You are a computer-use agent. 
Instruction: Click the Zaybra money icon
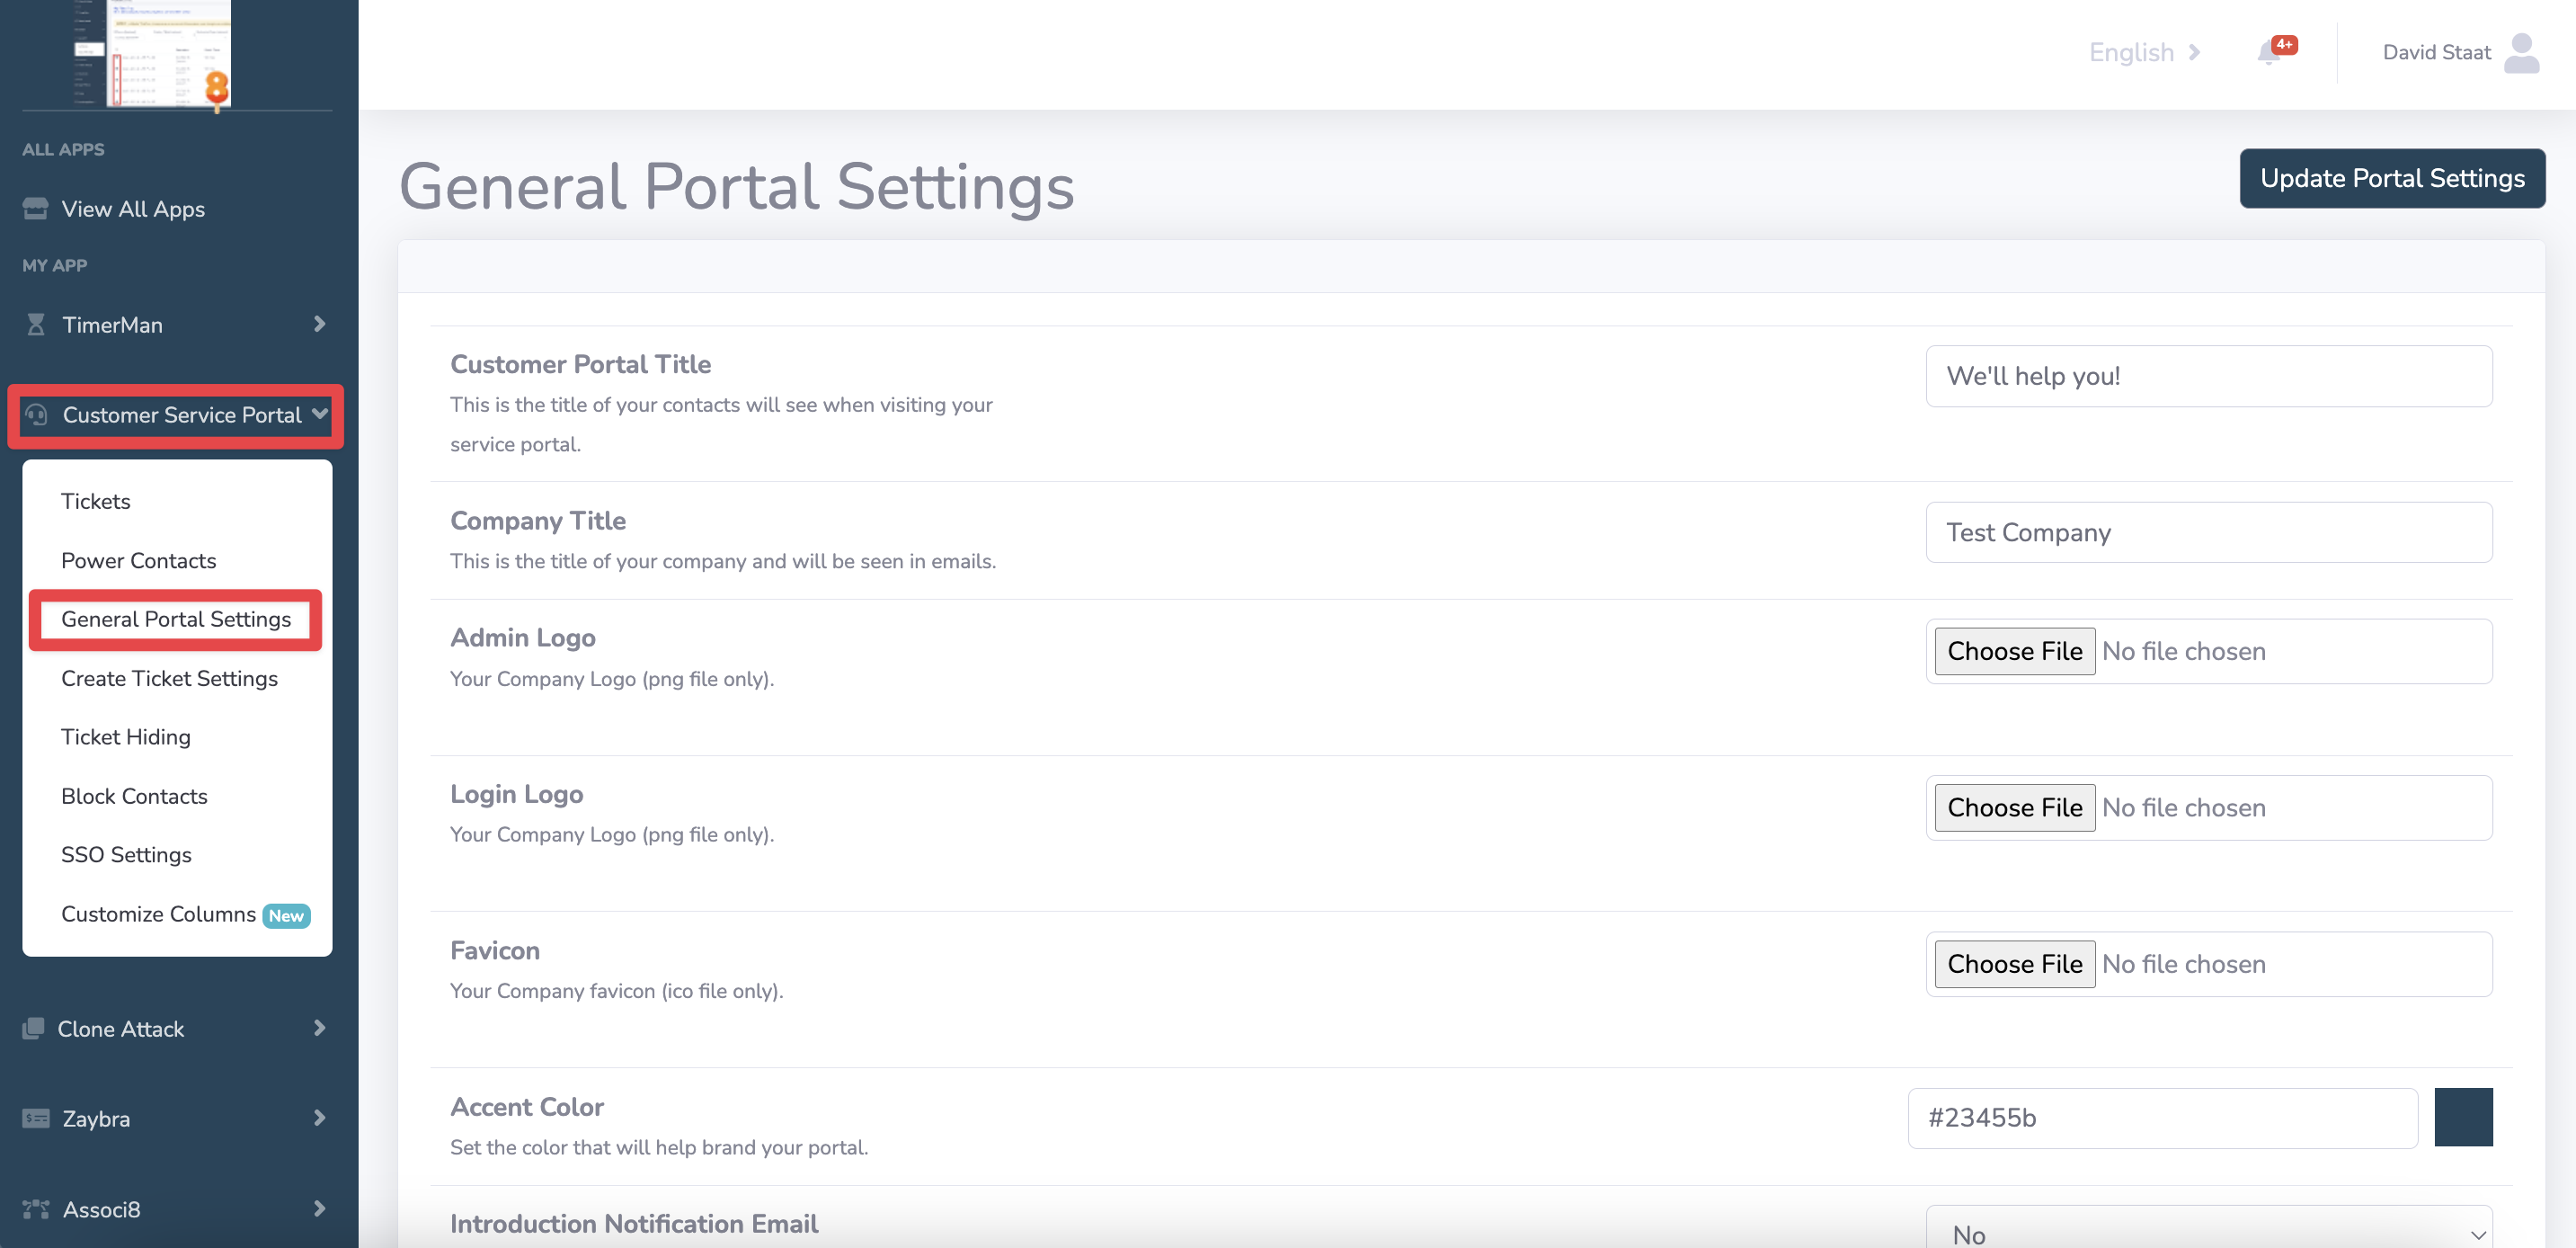pyautogui.click(x=36, y=1118)
